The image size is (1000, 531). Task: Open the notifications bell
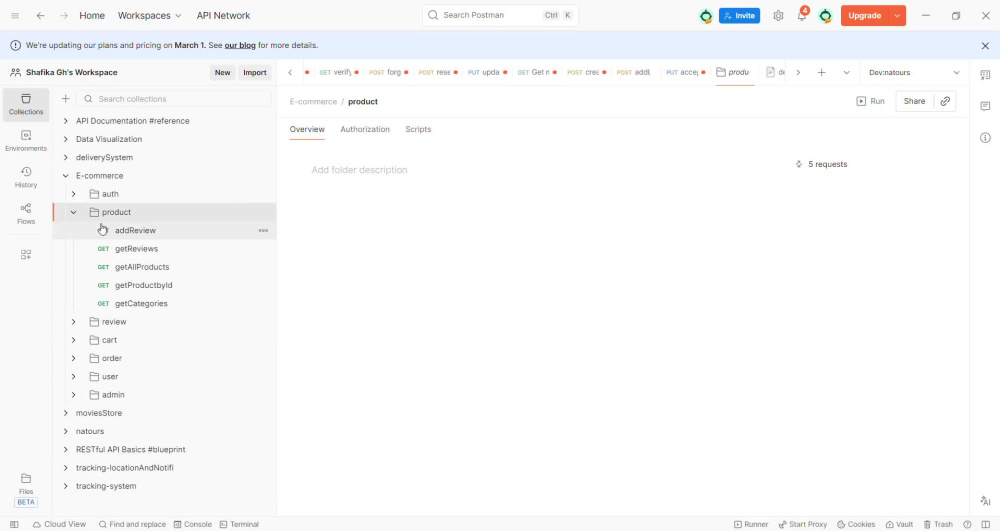[x=802, y=15]
